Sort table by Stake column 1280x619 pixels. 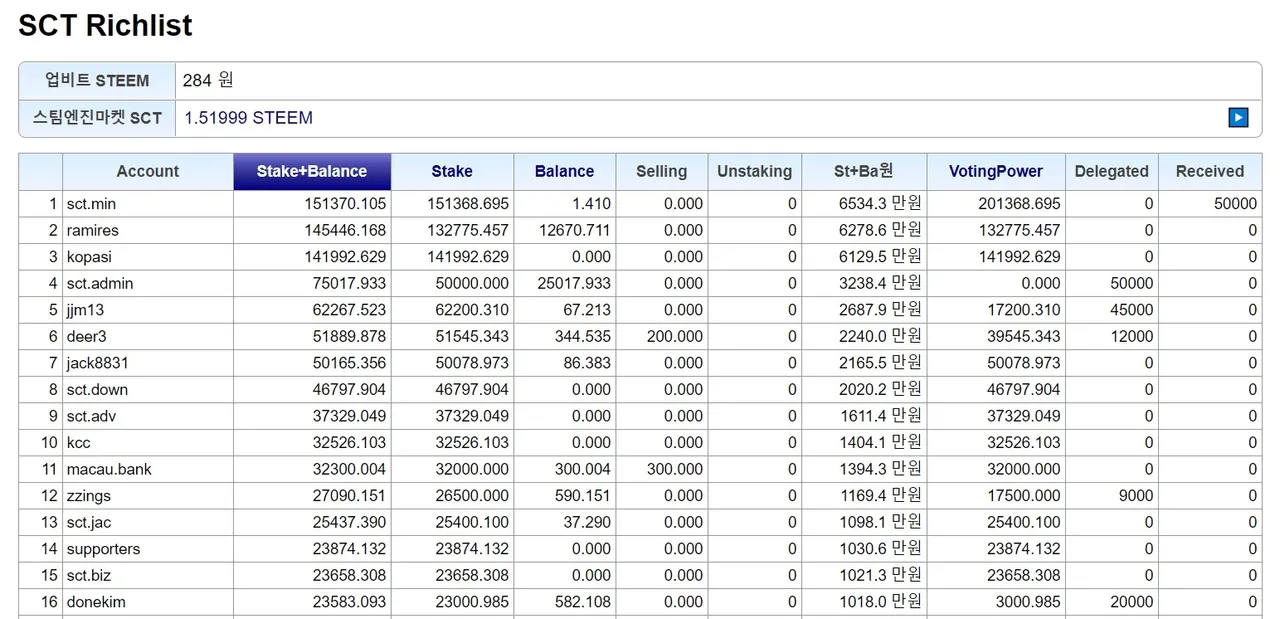[x=452, y=171]
